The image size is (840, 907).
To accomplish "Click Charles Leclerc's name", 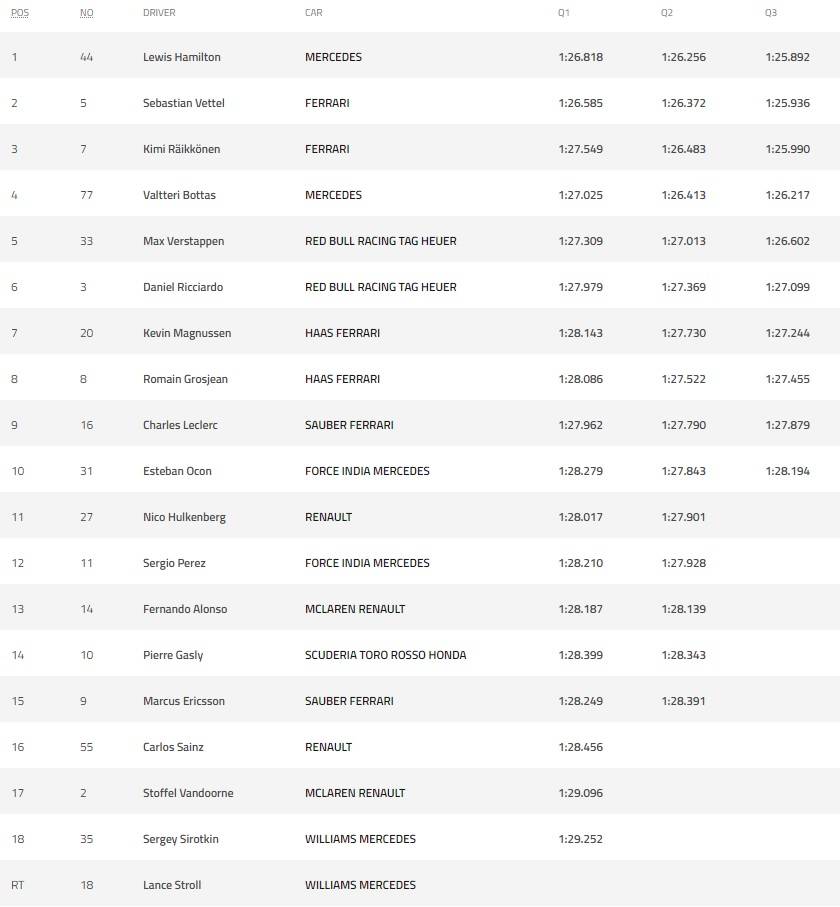I will [180, 425].
